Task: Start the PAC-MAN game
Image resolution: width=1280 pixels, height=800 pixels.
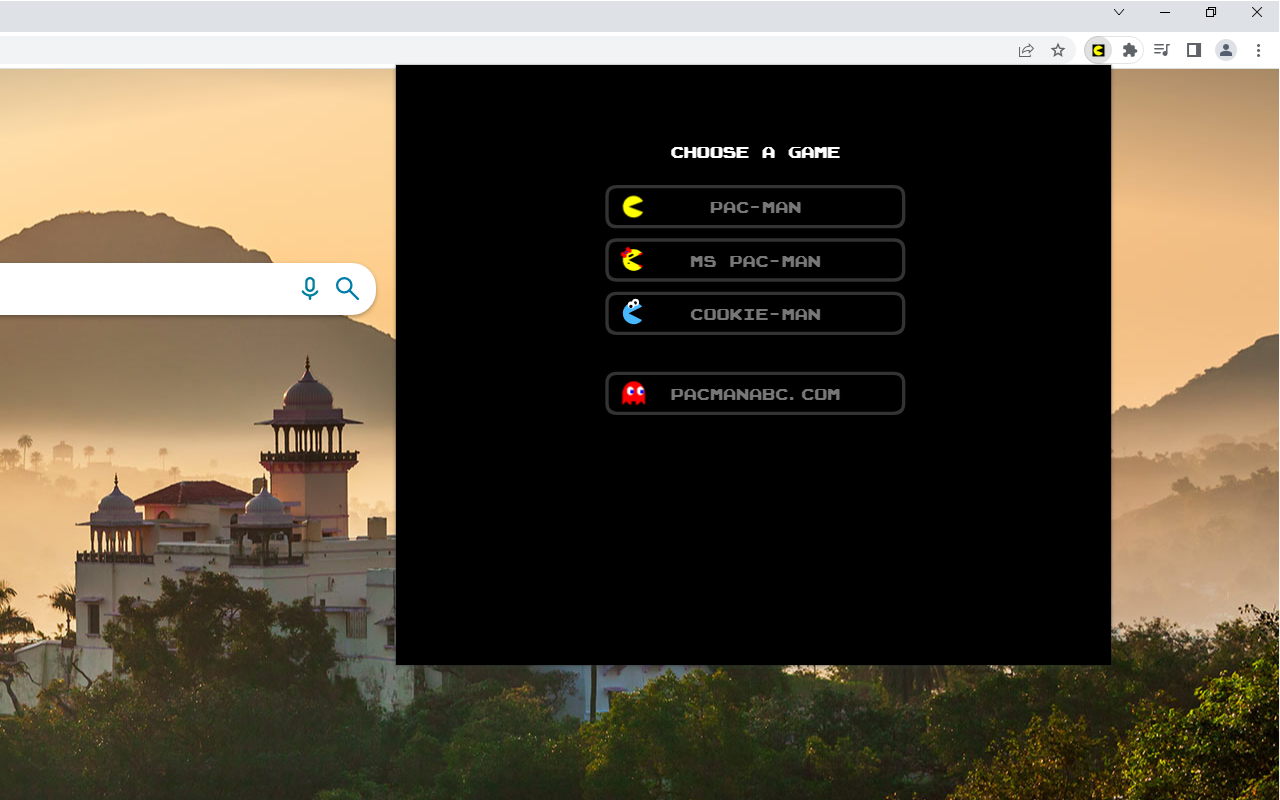Action: [755, 207]
